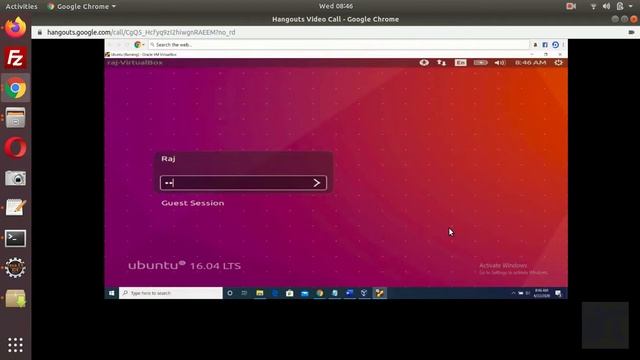Screen dimensions: 640x360
Task: Click the Windows taskbar date and time
Action: pyautogui.click(x=542, y=293)
